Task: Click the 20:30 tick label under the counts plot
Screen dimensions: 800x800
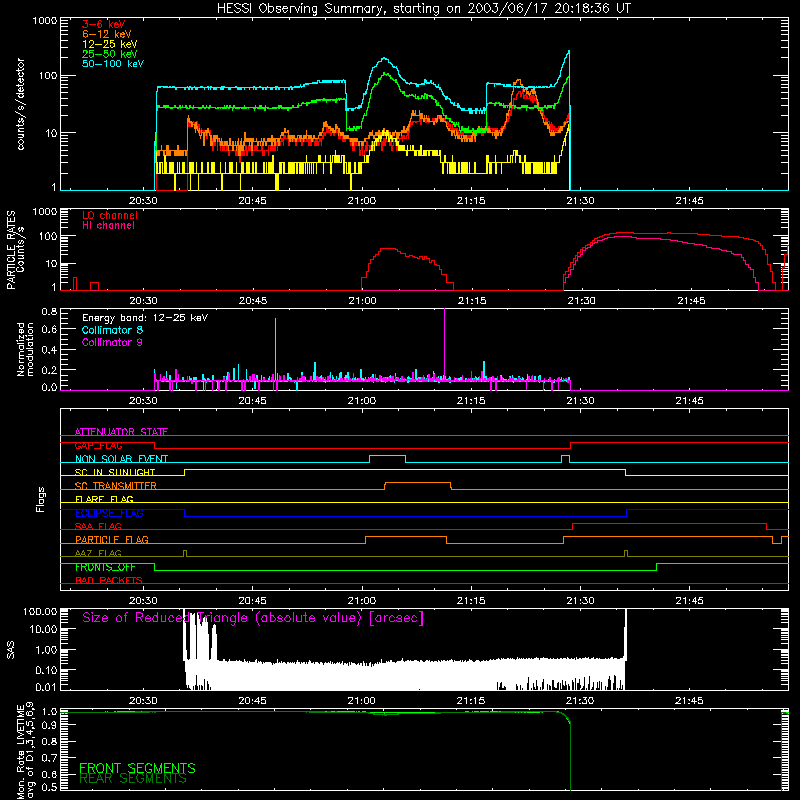Action: click(143, 201)
